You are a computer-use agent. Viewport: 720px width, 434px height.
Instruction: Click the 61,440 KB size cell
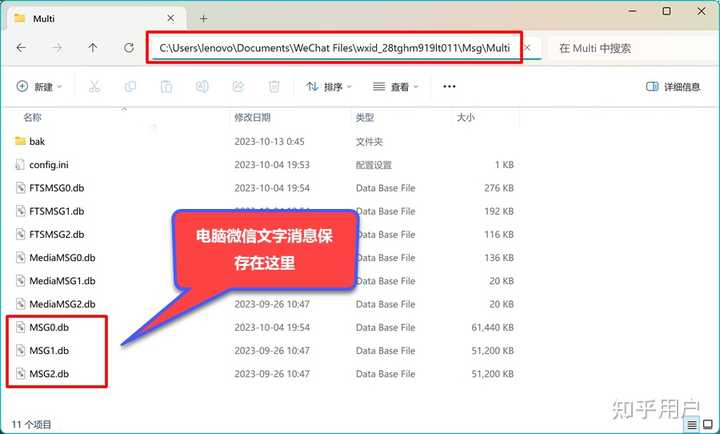click(x=492, y=327)
